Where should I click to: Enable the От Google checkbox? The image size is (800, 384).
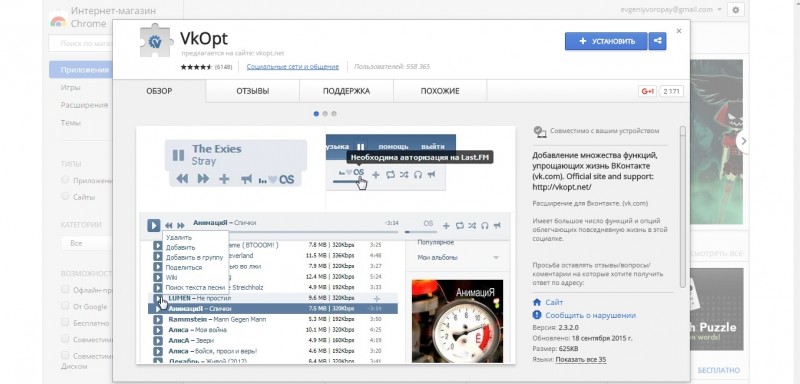coord(65,305)
